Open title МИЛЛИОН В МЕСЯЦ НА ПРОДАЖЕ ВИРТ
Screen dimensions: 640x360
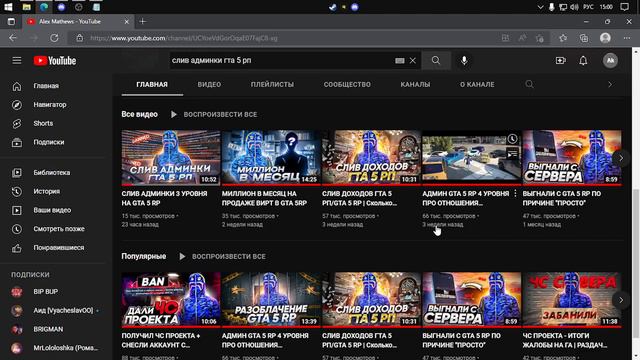[264, 198]
